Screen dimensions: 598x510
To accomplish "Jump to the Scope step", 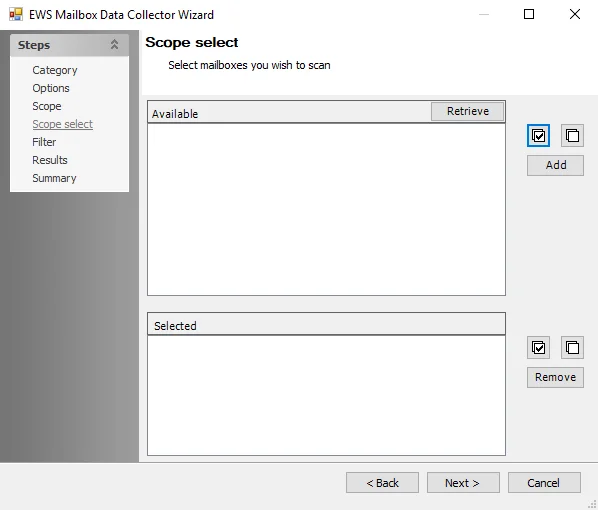I will (47, 106).
